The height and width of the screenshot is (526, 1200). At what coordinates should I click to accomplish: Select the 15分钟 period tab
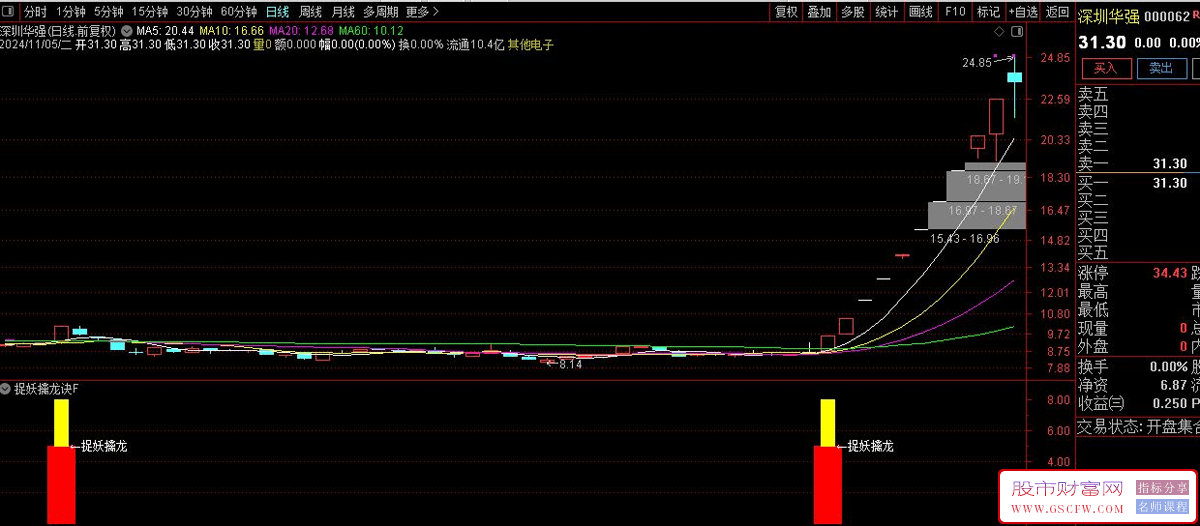point(150,12)
